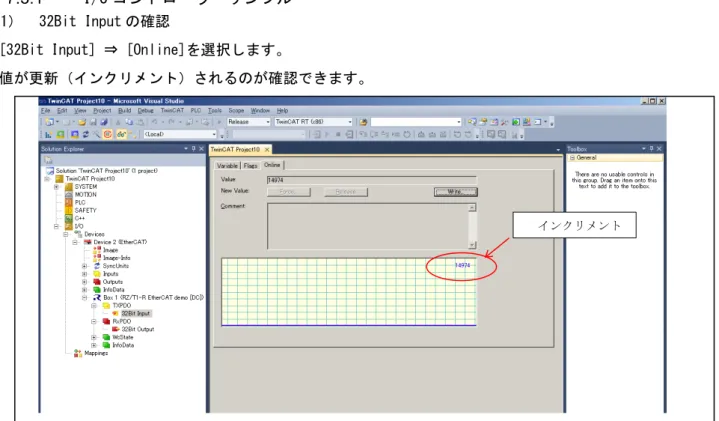Click the Toggle Free Run State icon

coord(108,134)
